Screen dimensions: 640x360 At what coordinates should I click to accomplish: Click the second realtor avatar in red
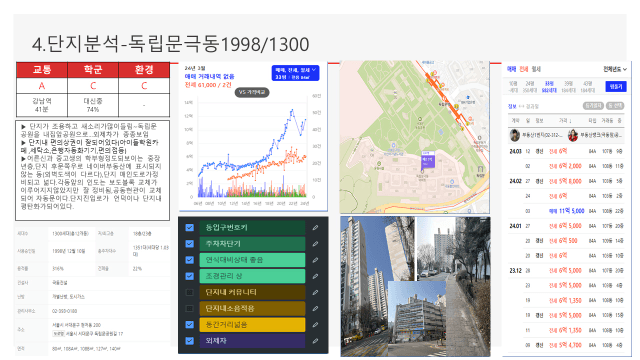coord(573,135)
